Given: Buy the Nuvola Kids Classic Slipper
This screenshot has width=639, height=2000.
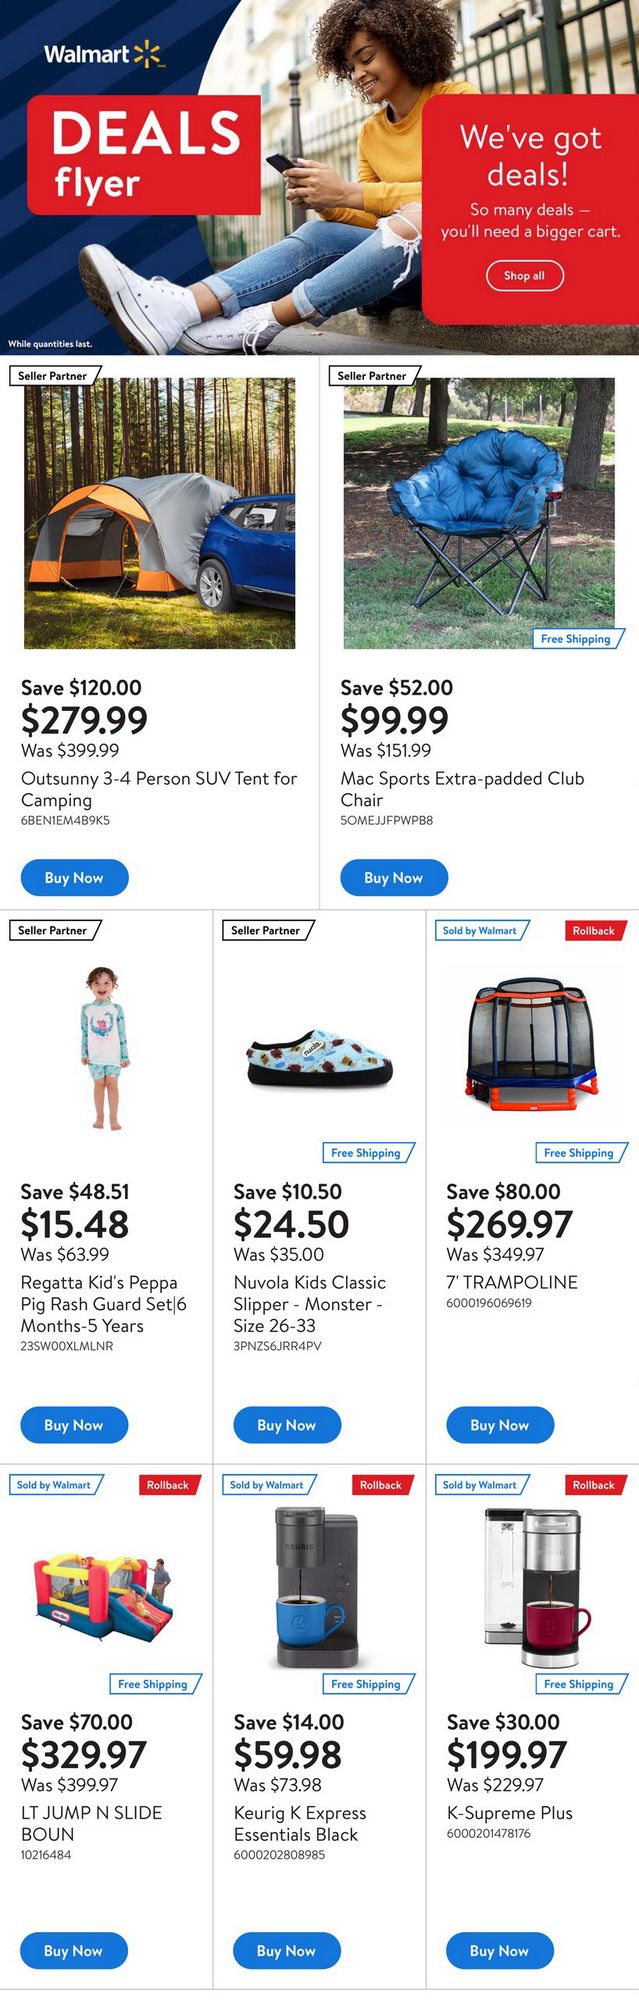Looking at the screenshot, I should 287,1425.
